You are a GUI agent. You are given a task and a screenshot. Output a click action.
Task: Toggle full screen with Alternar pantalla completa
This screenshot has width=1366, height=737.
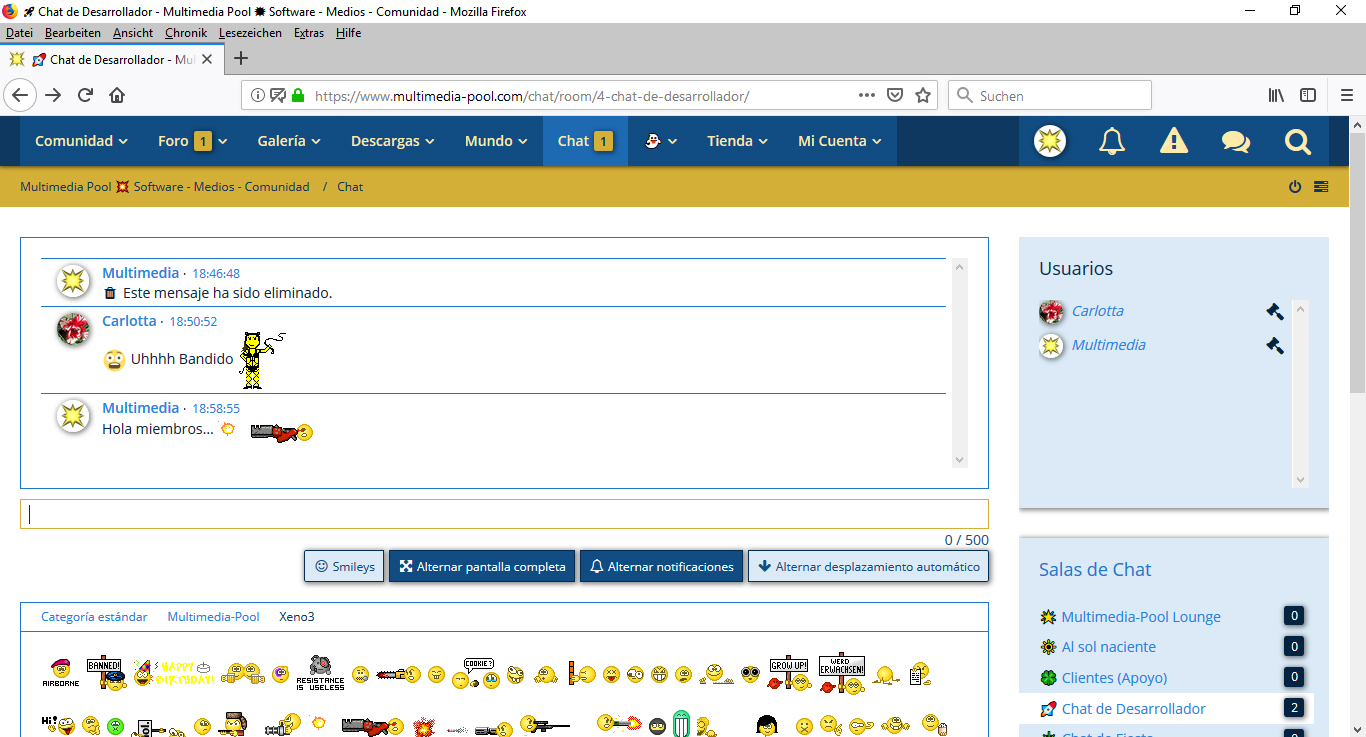click(482, 566)
